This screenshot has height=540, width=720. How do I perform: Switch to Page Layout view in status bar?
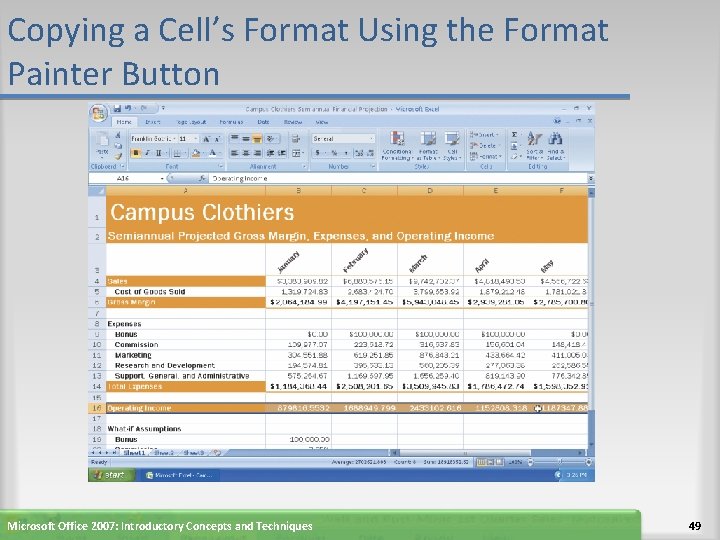tap(490, 462)
